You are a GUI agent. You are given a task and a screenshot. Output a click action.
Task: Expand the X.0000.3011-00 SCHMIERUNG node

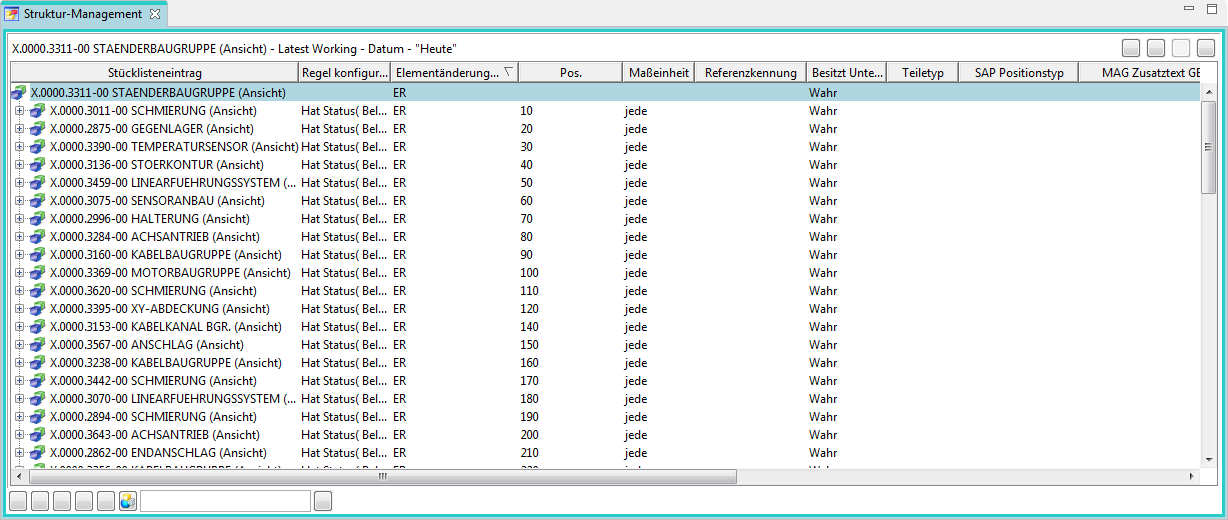[x=19, y=111]
